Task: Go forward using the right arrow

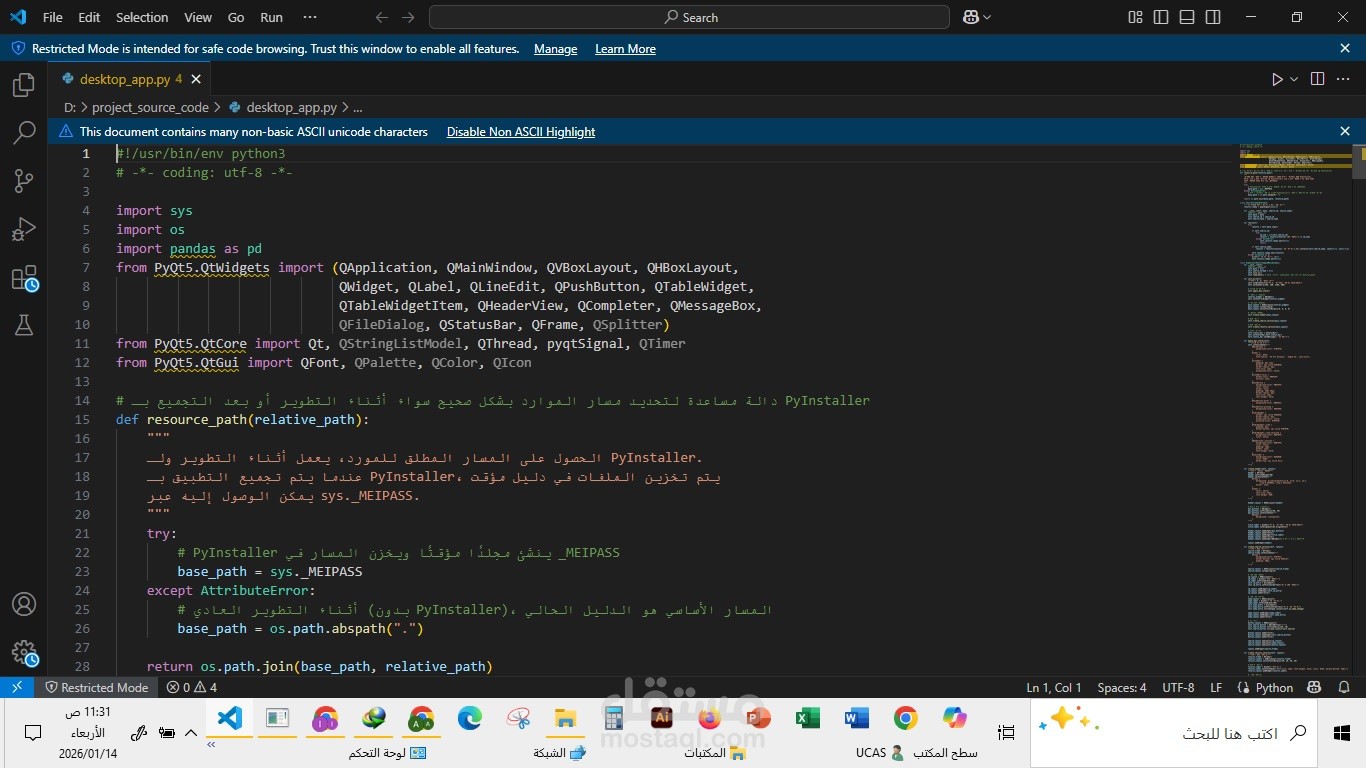Action: click(x=408, y=17)
